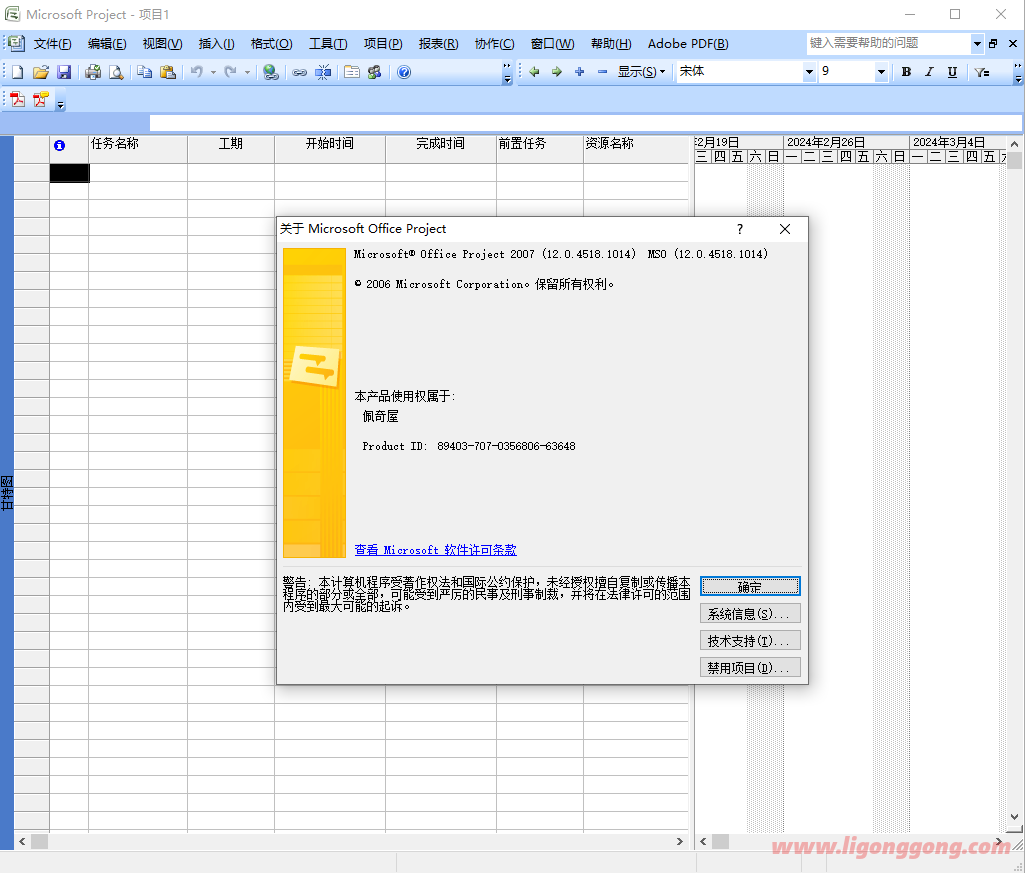Expand the help question box dropdown arrow
Image resolution: width=1025 pixels, height=873 pixels.
tap(977, 44)
